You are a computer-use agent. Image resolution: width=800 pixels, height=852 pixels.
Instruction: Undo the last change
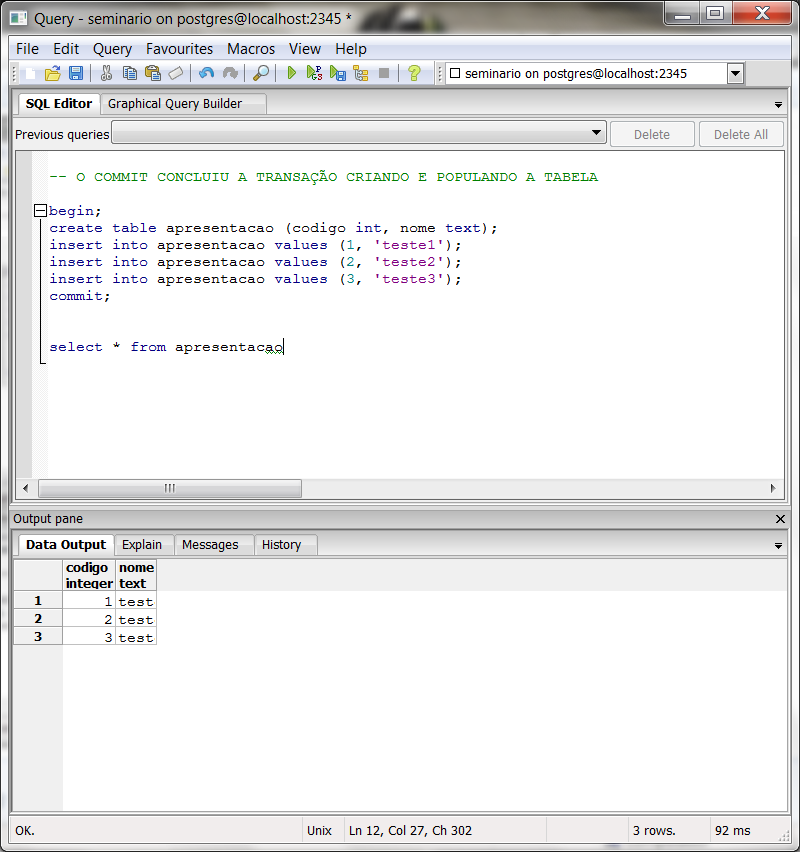click(207, 73)
